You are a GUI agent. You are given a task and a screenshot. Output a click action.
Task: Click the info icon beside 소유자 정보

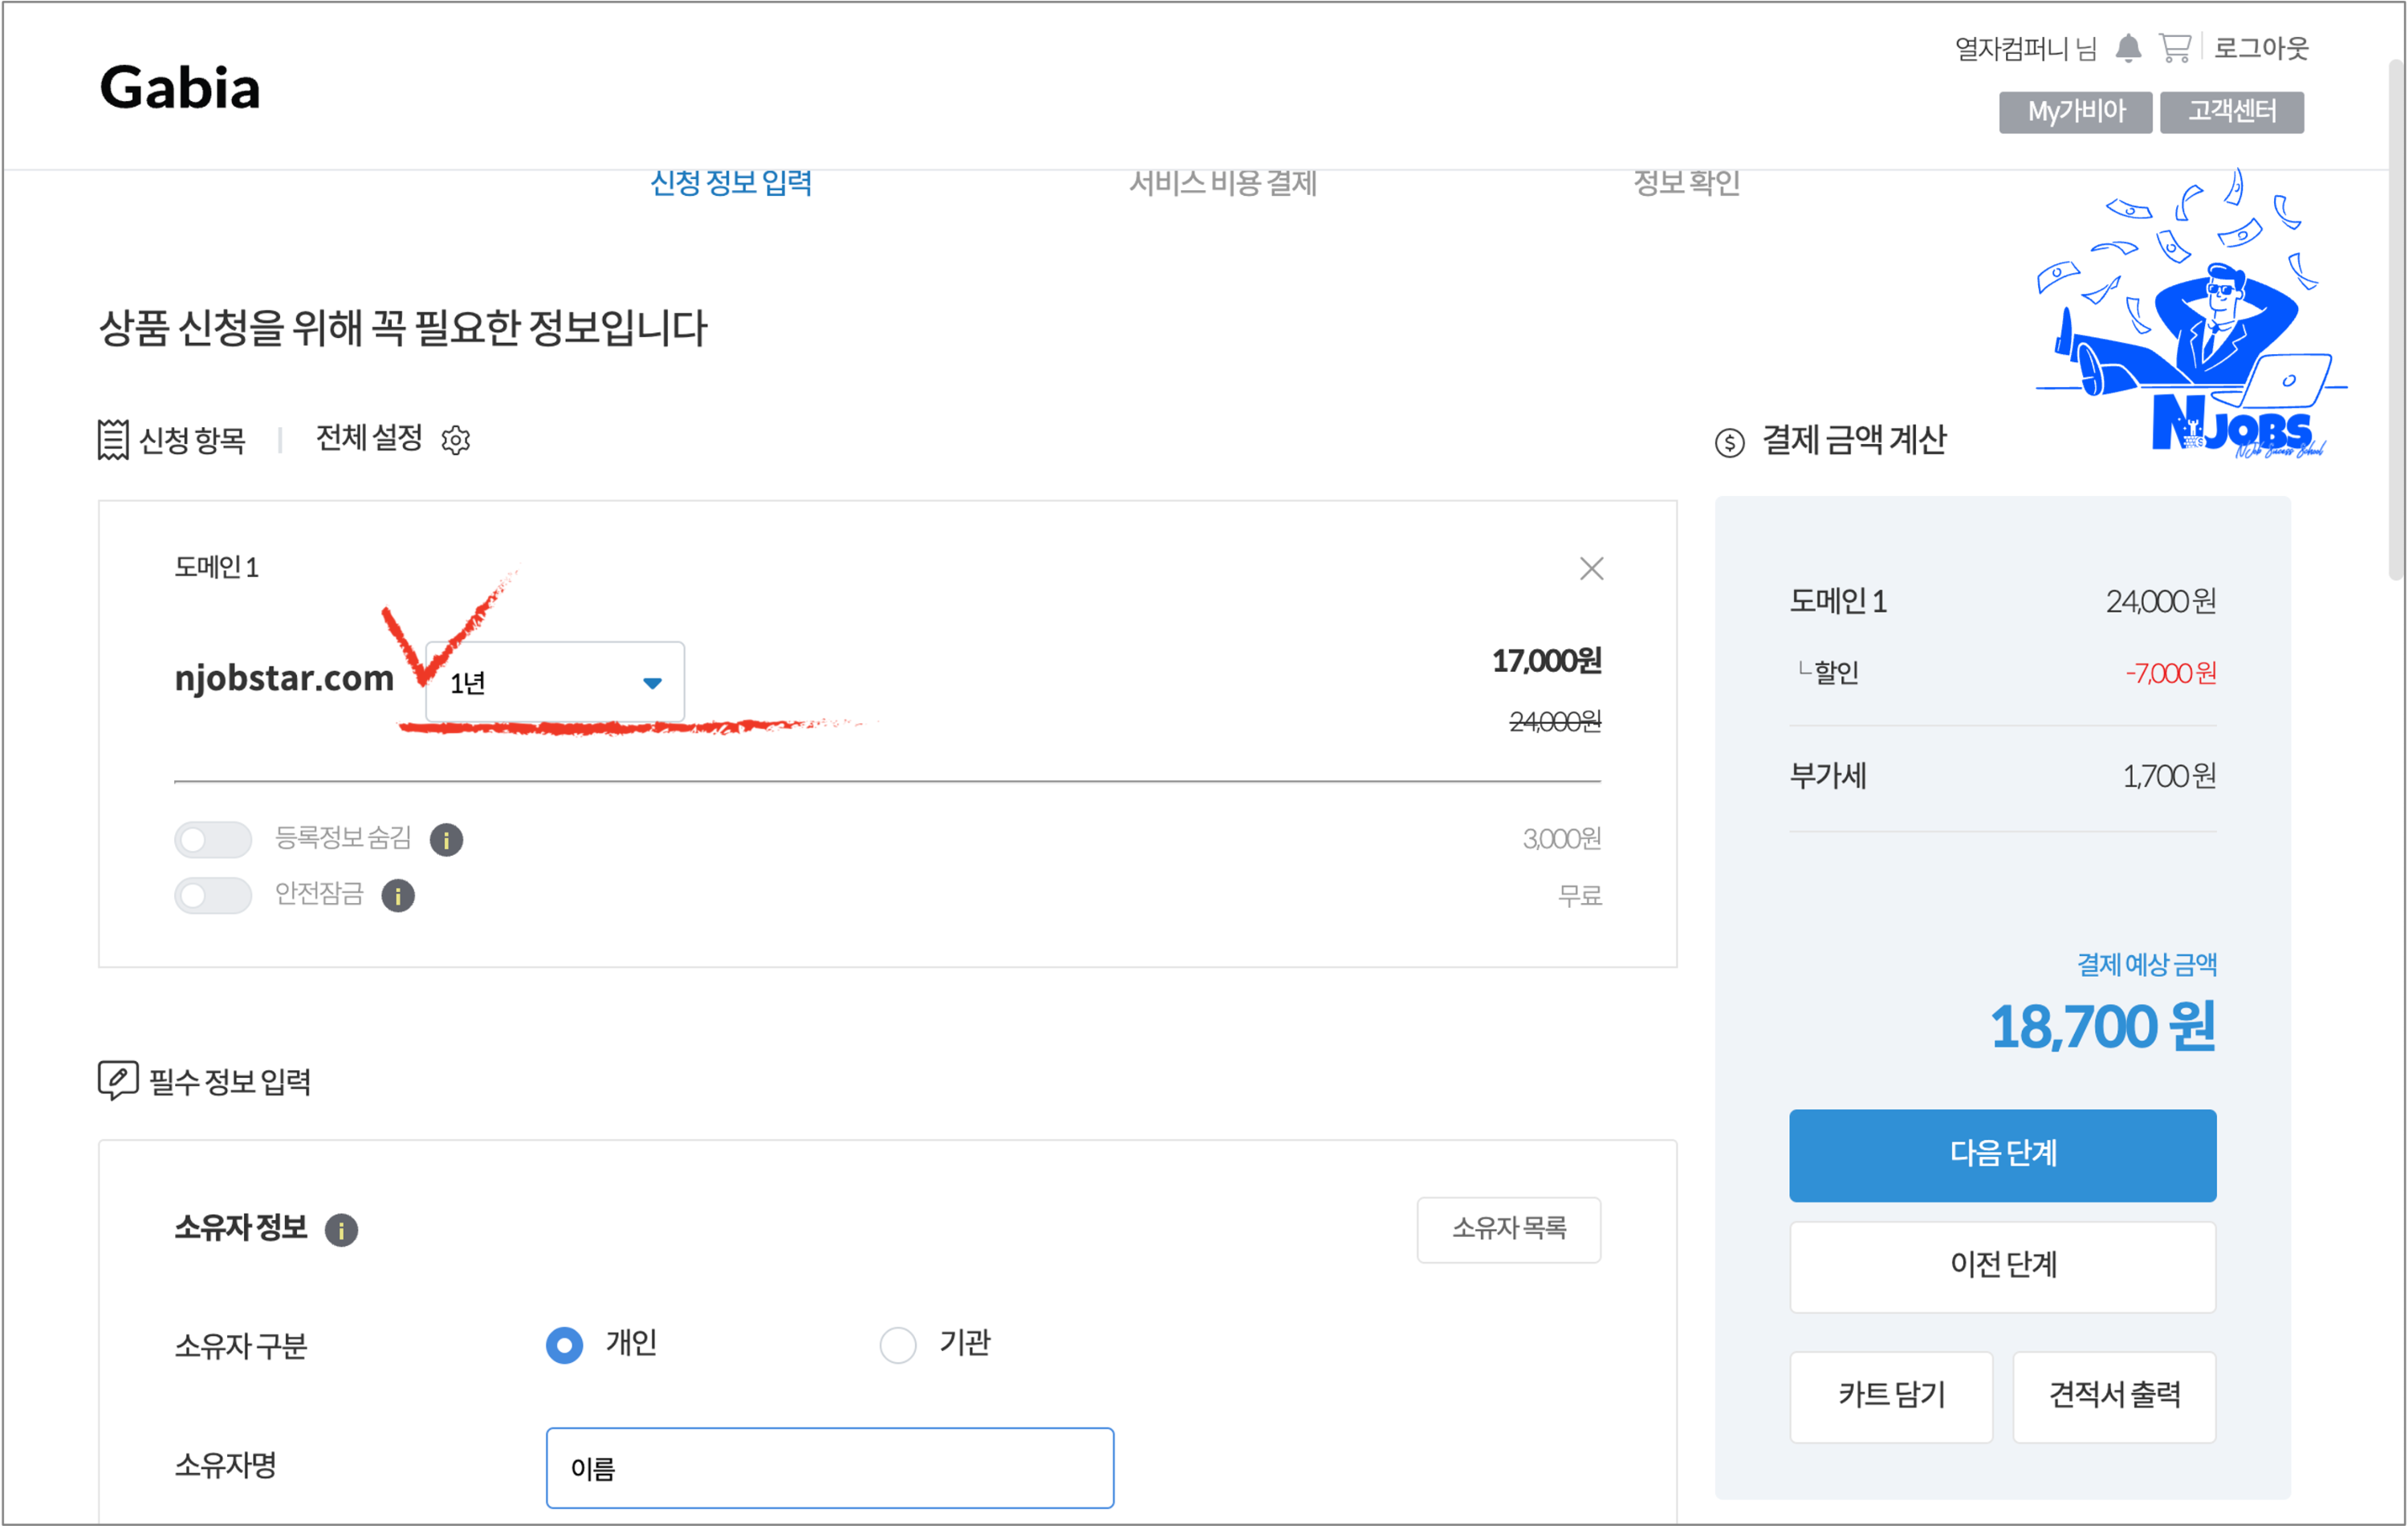coord(341,1229)
